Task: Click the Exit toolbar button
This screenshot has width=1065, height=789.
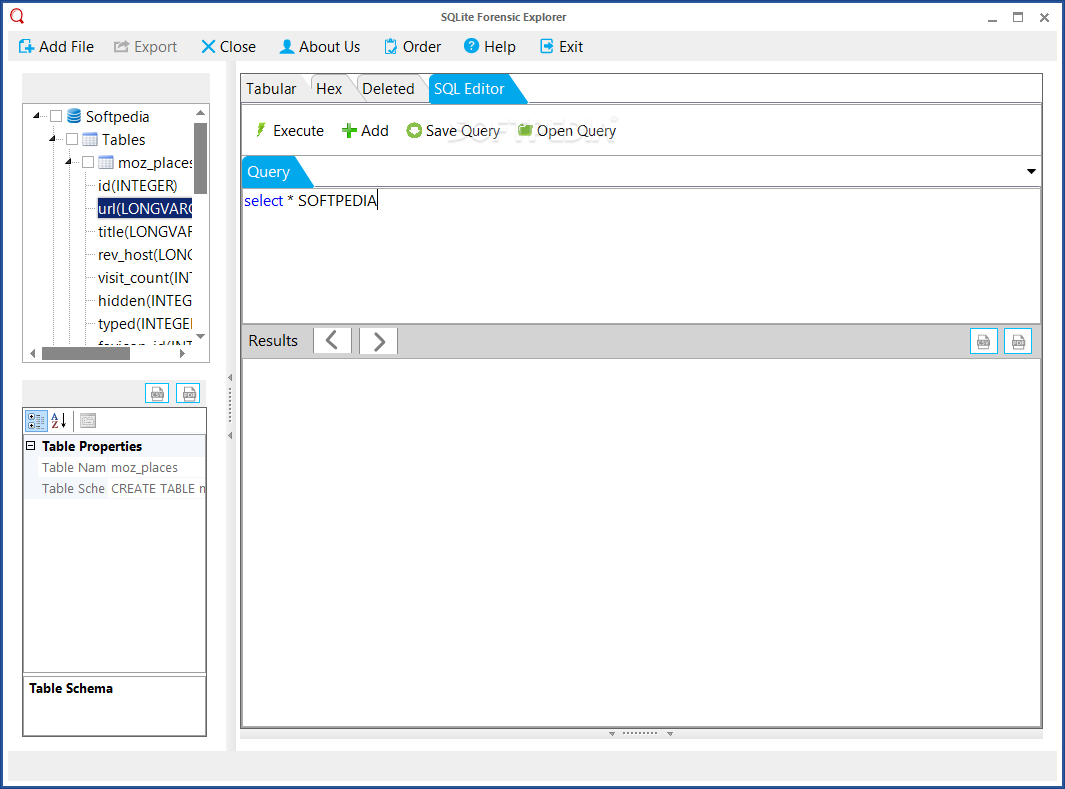Action: click(x=561, y=47)
